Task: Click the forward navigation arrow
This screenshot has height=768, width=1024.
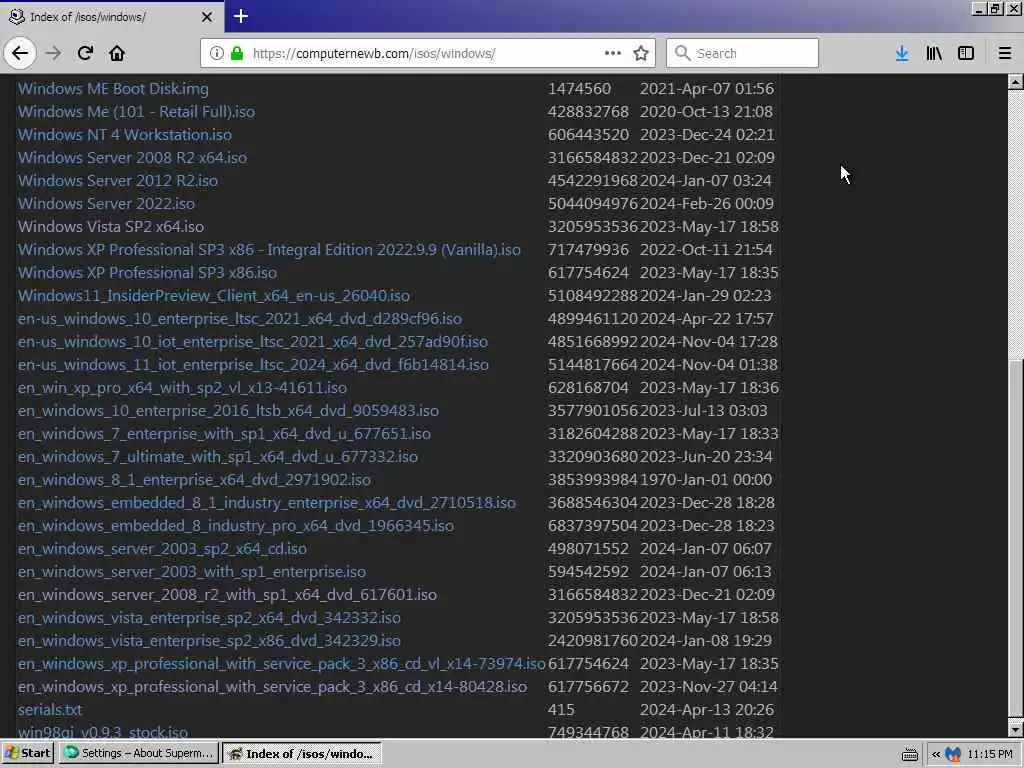Action: (x=53, y=53)
